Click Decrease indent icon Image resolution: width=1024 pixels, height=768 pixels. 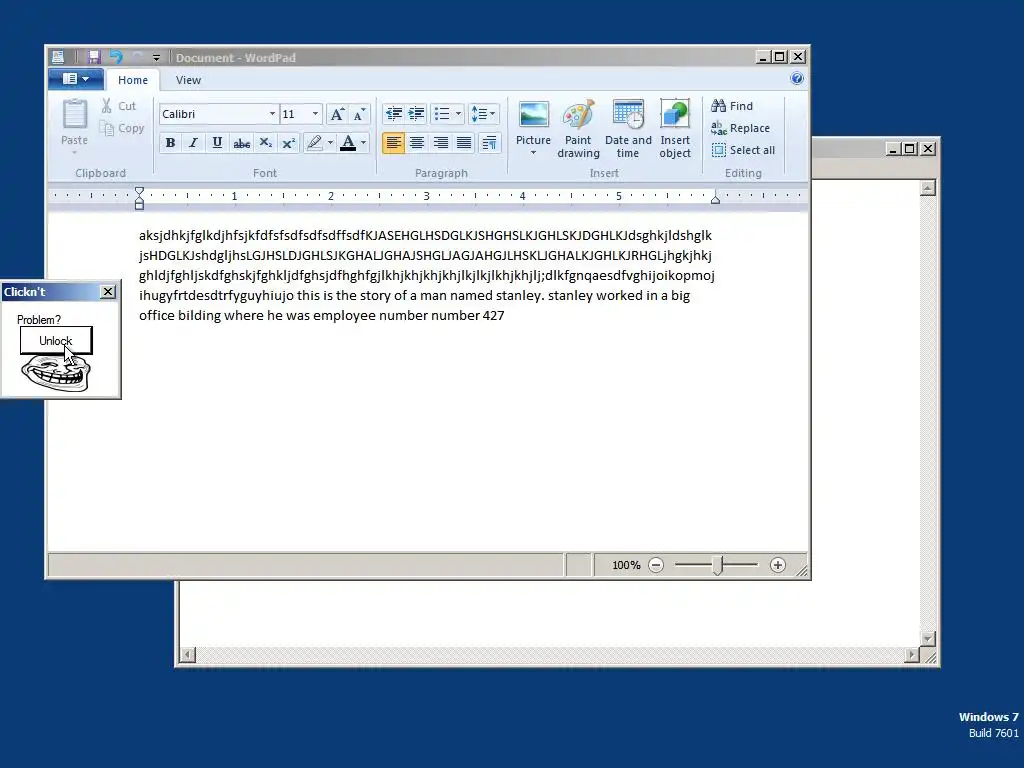coord(393,114)
